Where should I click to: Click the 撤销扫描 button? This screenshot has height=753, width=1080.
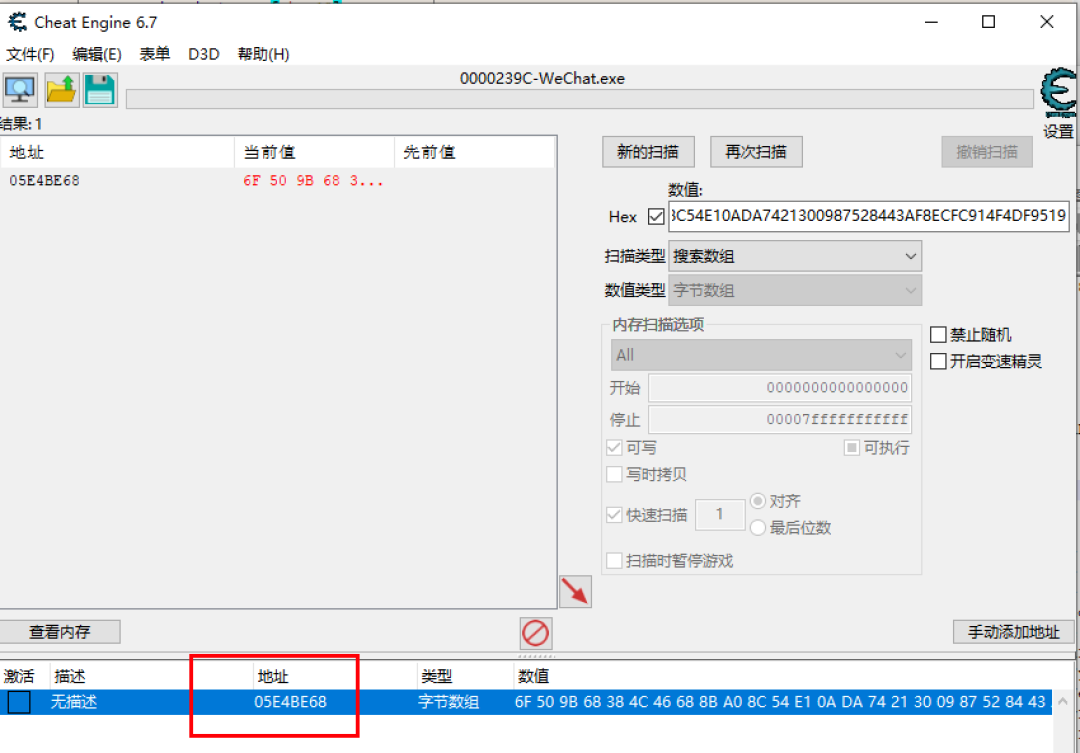click(987, 152)
